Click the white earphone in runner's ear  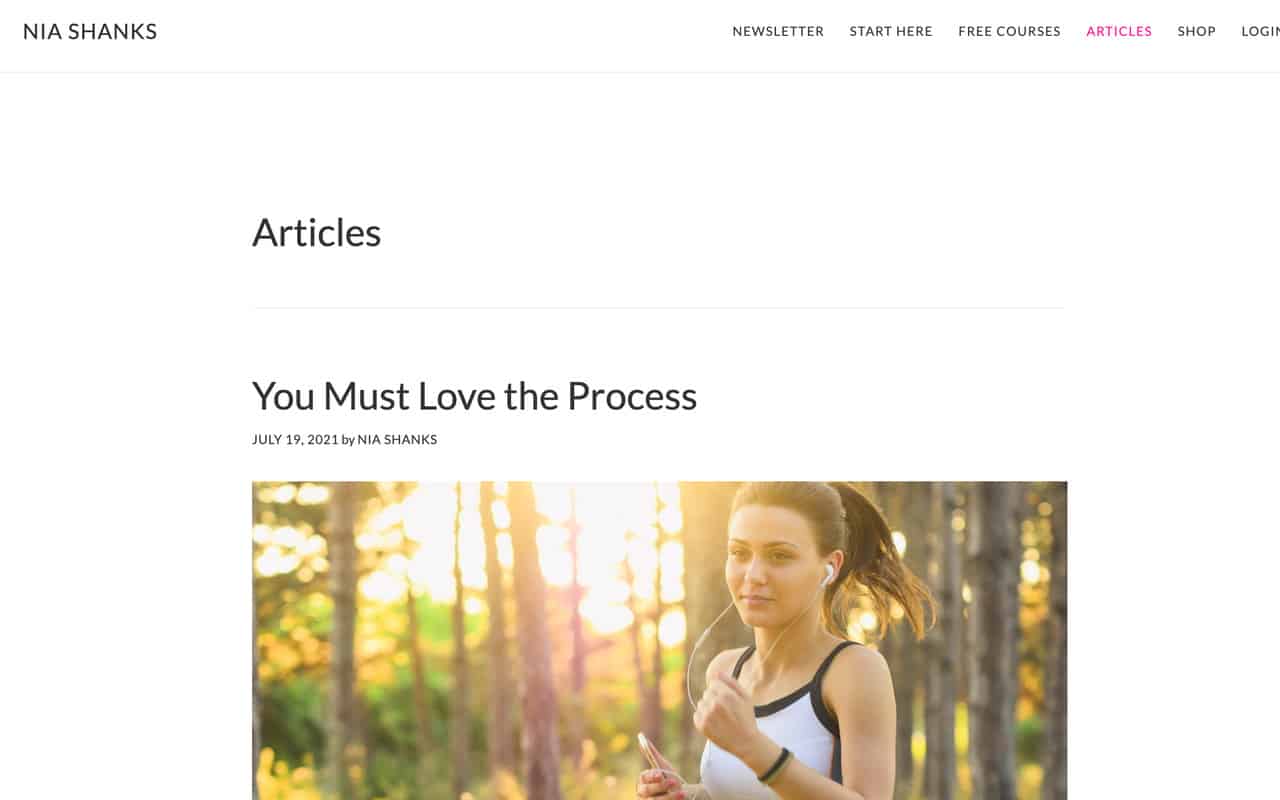point(827,575)
